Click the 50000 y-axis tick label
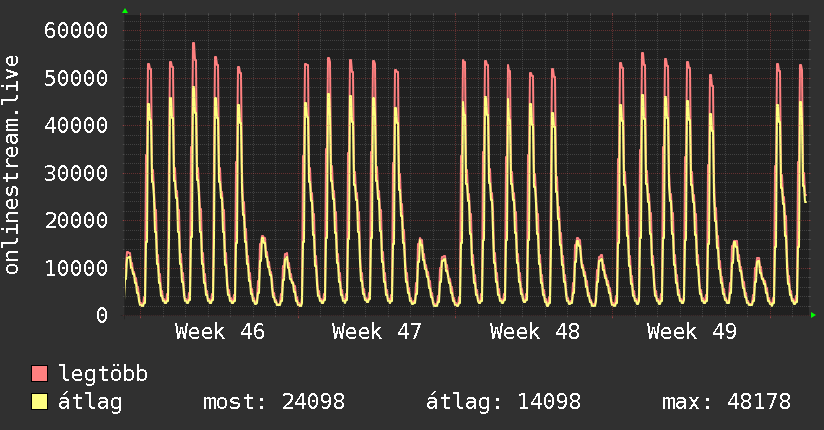 pyautogui.click(x=76, y=78)
